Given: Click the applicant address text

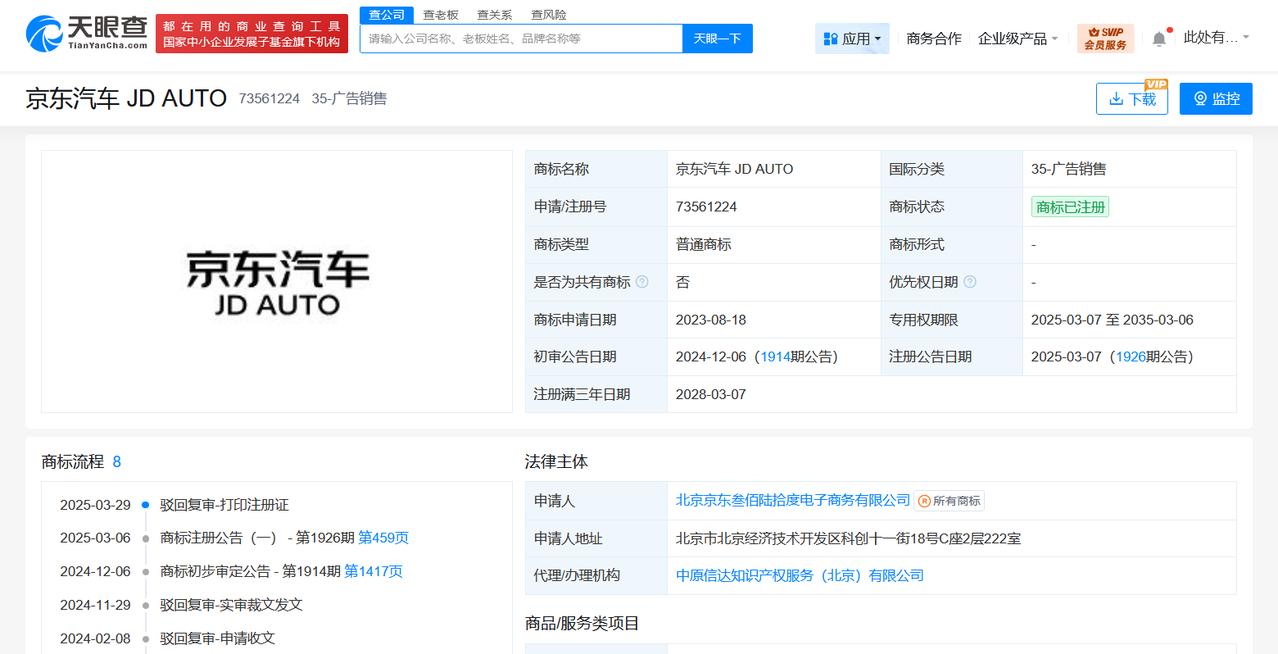Looking at the screenshot, I should tap(848, 538).
